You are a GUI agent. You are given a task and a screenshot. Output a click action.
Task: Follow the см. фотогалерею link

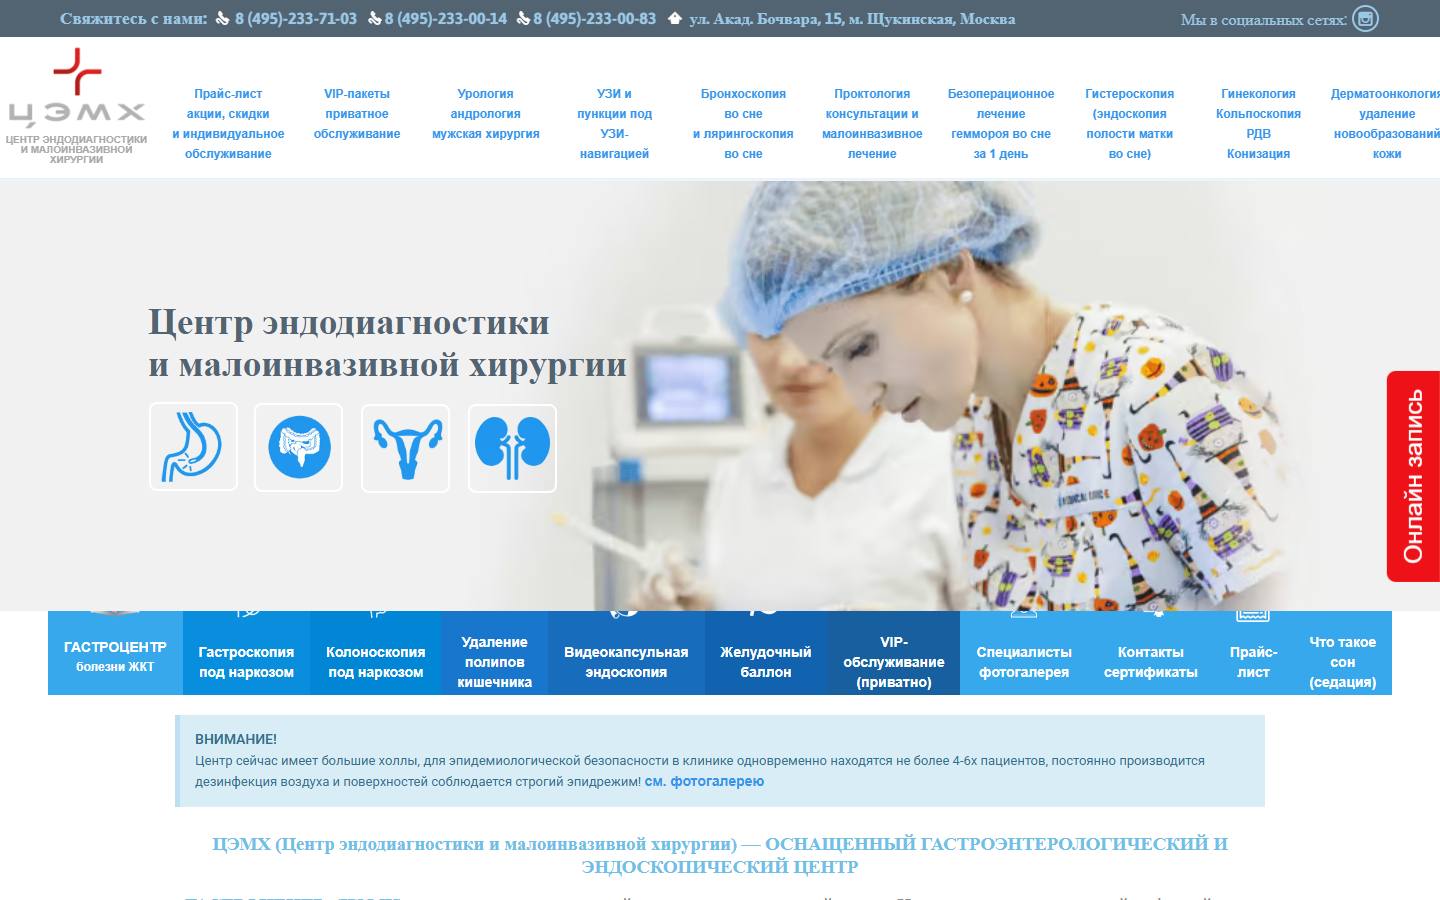pyautogui.click(x=704, y=782)
